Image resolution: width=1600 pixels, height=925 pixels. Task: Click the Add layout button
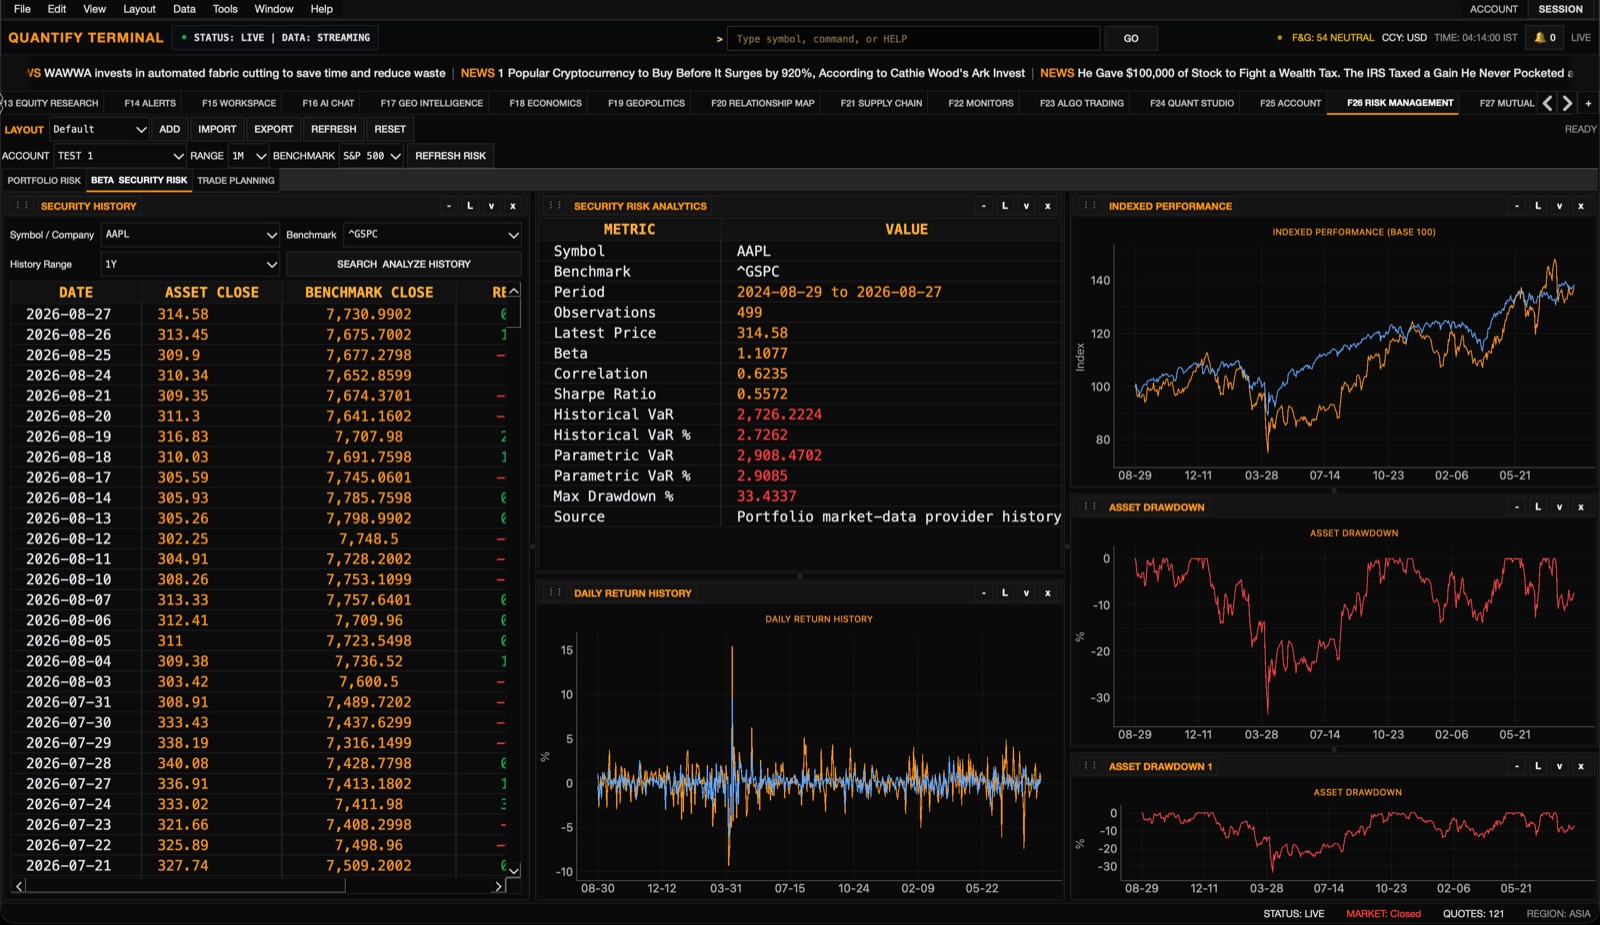(170, 129)
